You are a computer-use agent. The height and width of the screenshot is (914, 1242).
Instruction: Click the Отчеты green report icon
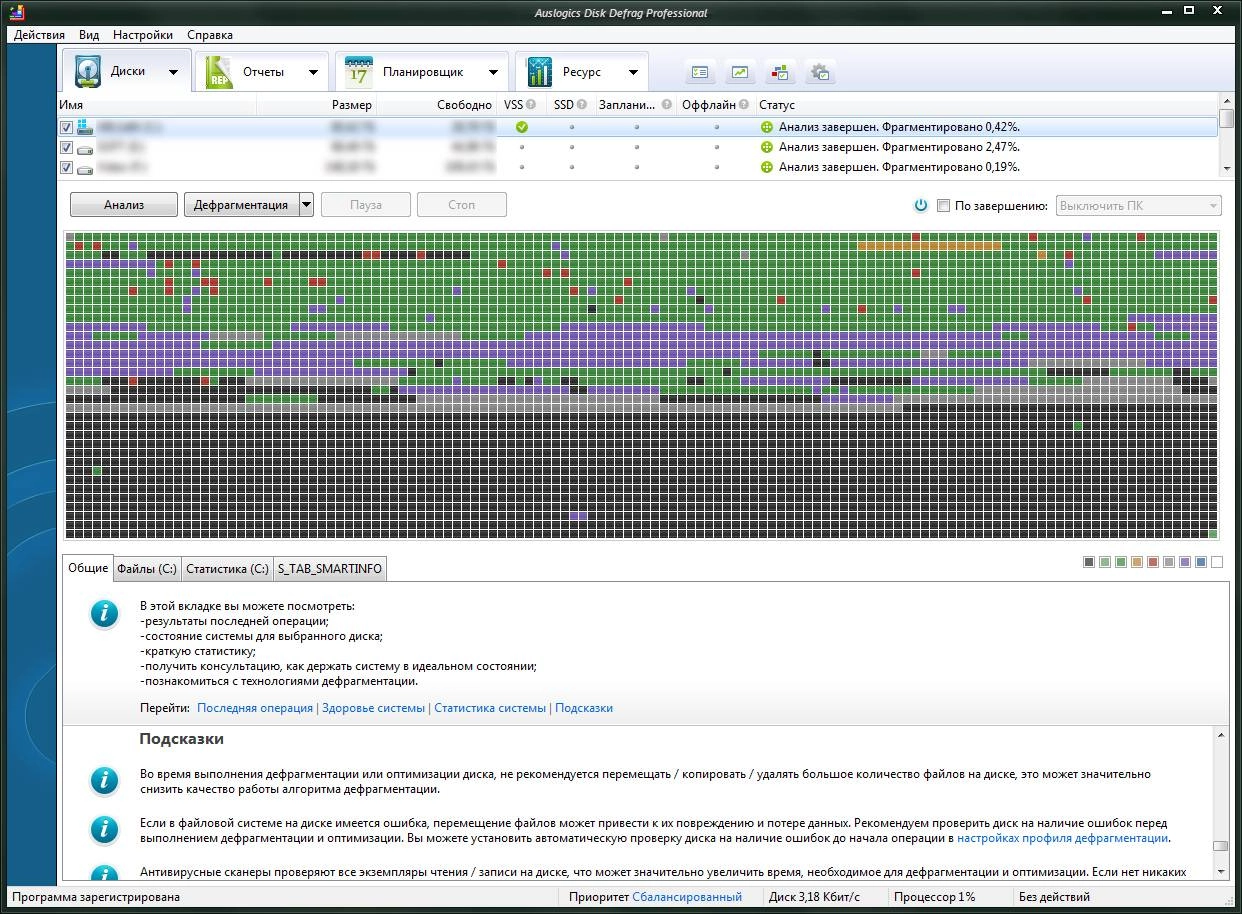click(219, 72)
